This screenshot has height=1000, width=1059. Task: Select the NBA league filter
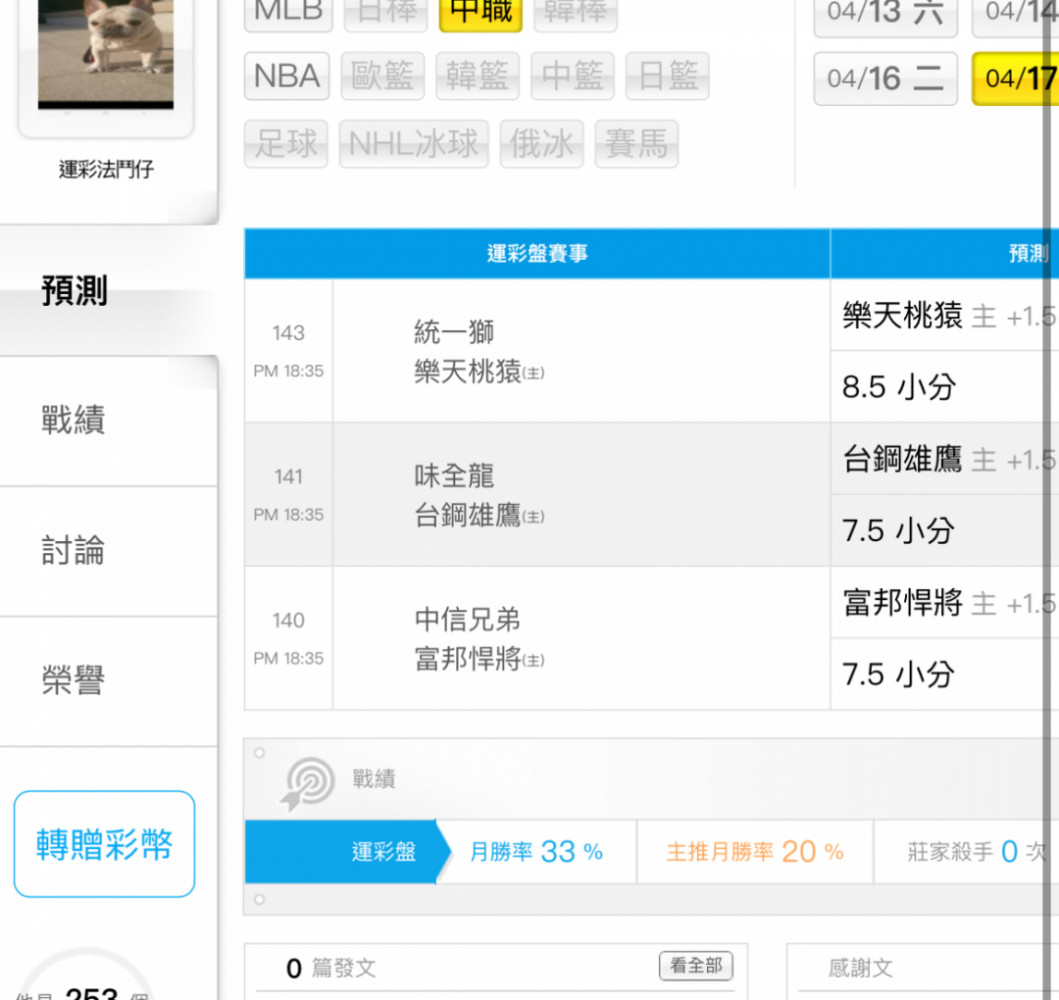[x=287, y=76]
